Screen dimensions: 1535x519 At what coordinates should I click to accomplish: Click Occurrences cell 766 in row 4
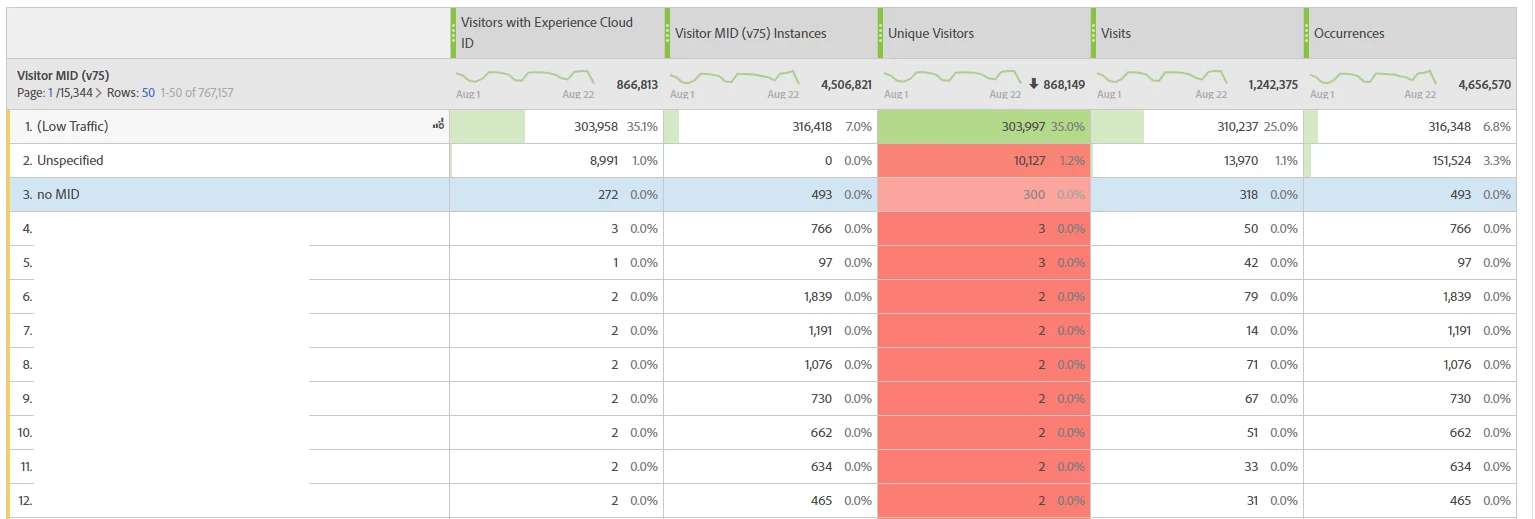point(1412,229)
